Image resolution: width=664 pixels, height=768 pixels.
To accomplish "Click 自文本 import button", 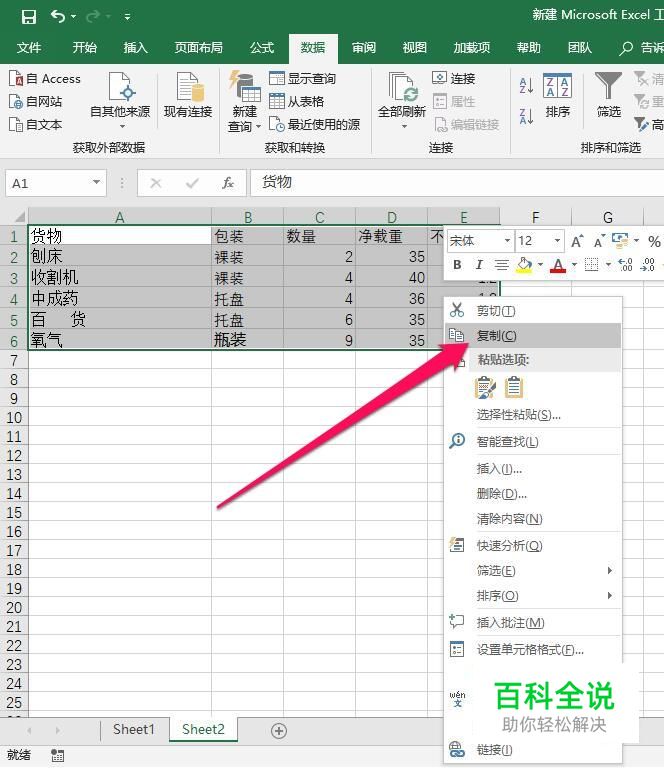I will tap(36, 125).
